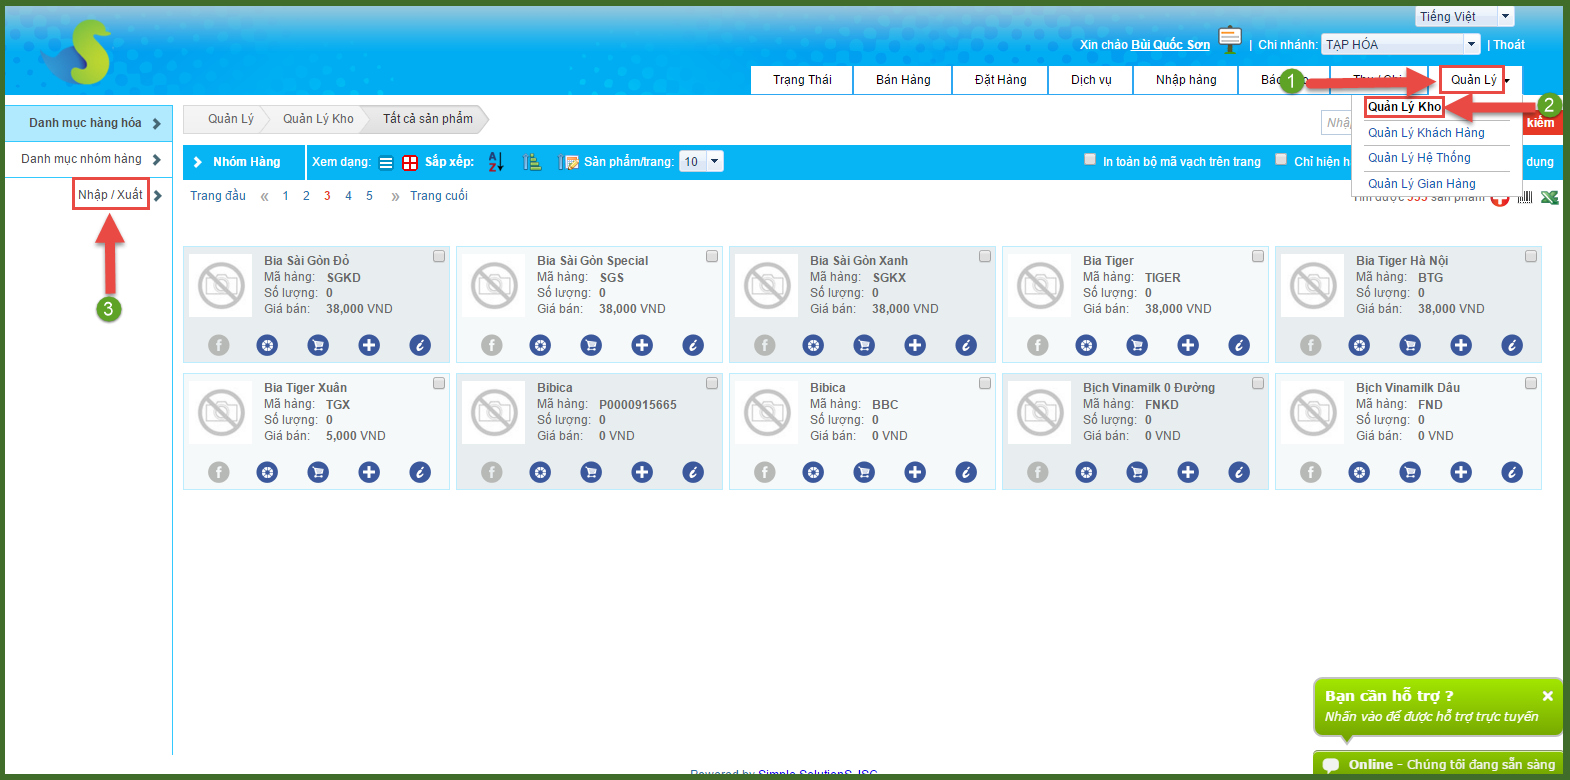Click Quản Lý Kho breadcrumb
Viewport: 1570px width, 780px height.
[x=318, y=119]
